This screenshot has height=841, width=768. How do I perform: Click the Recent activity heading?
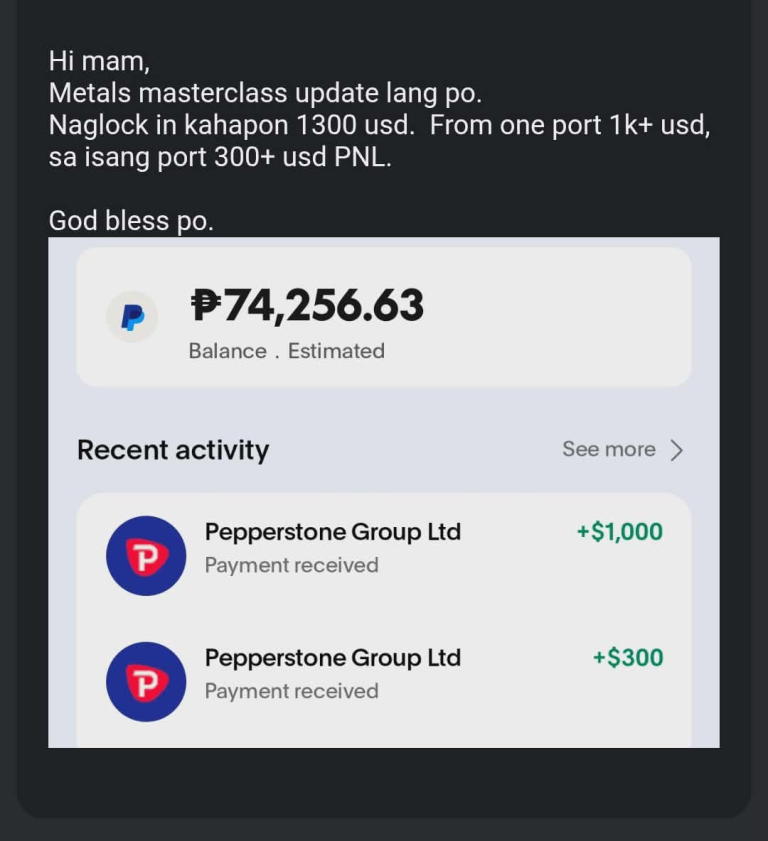(173, 450)
